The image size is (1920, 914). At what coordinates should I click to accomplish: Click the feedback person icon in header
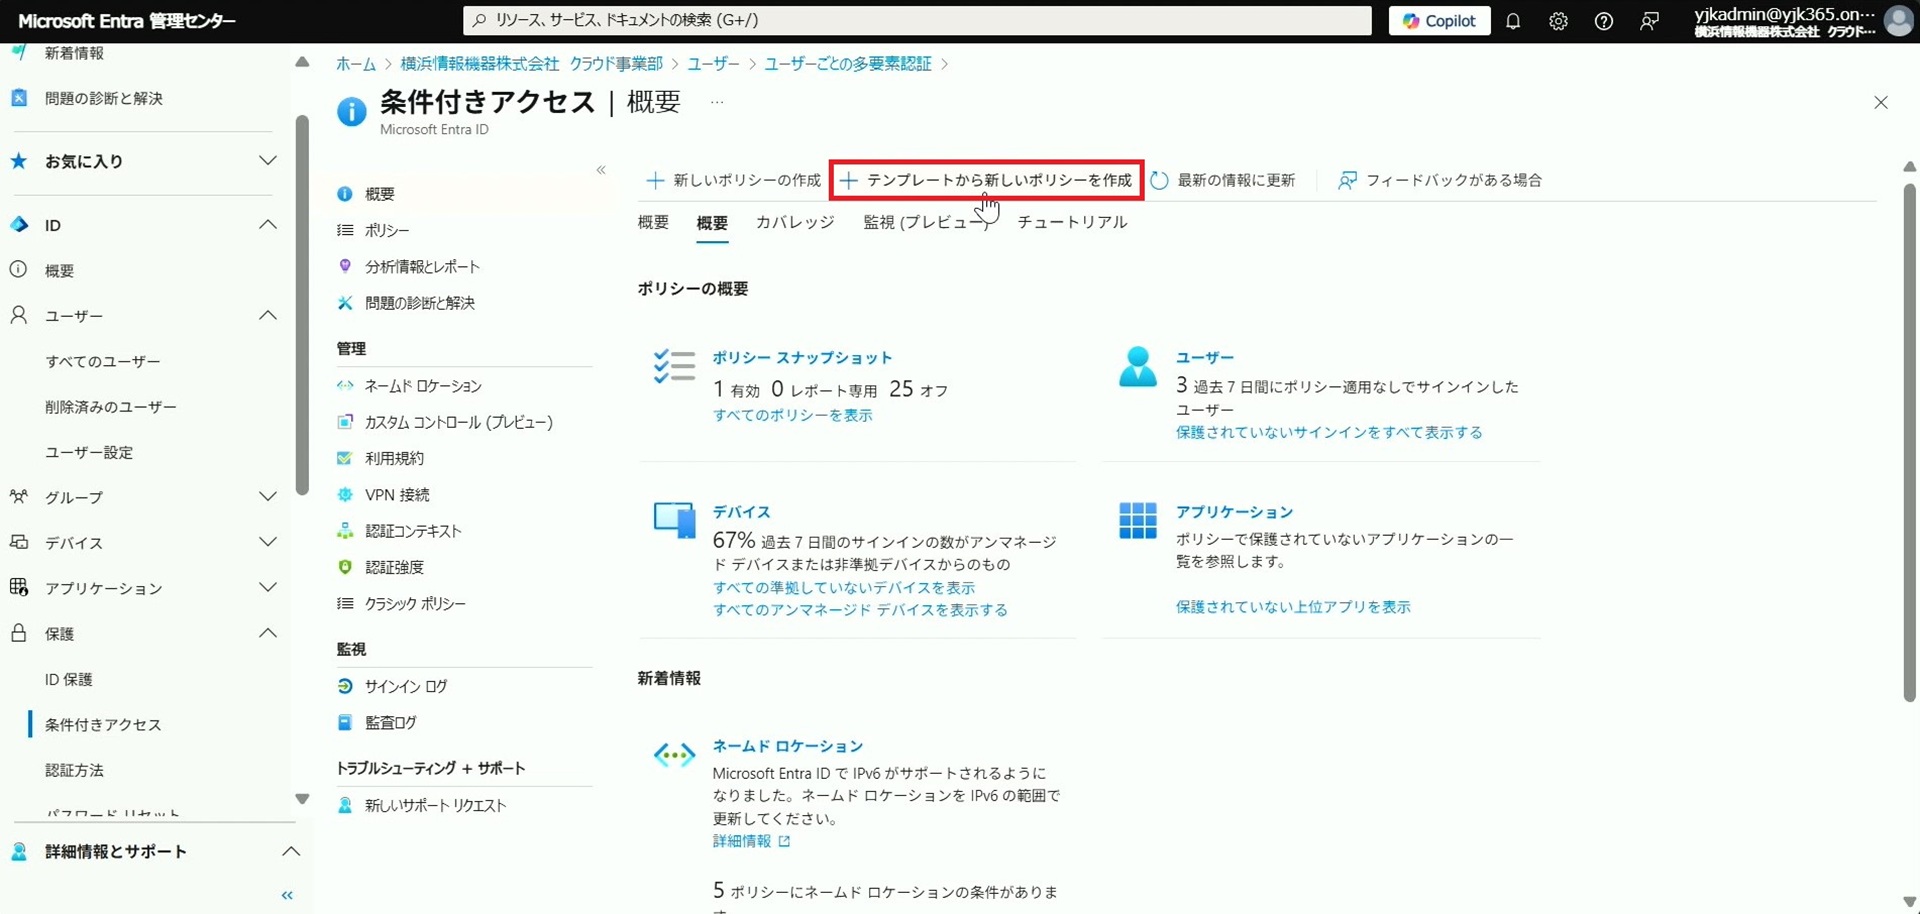pos(1649,21)
